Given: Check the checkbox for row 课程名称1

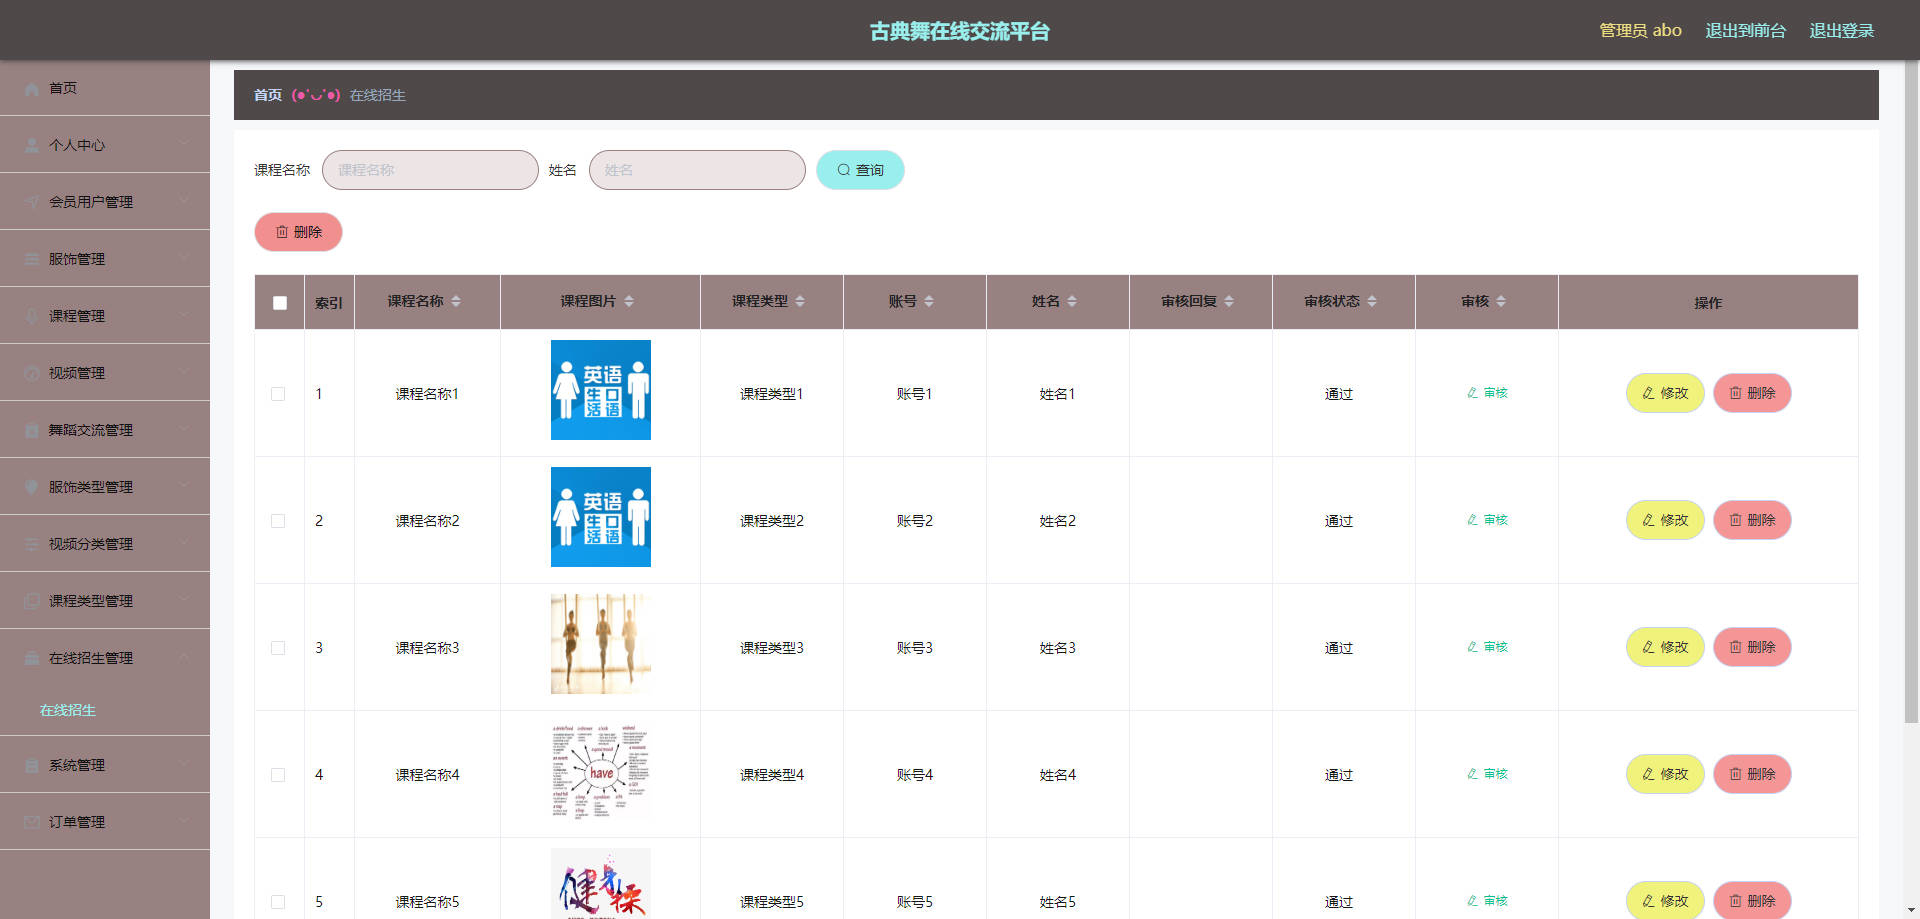Looking at the screenshot, I should click(x=278, y=394).
